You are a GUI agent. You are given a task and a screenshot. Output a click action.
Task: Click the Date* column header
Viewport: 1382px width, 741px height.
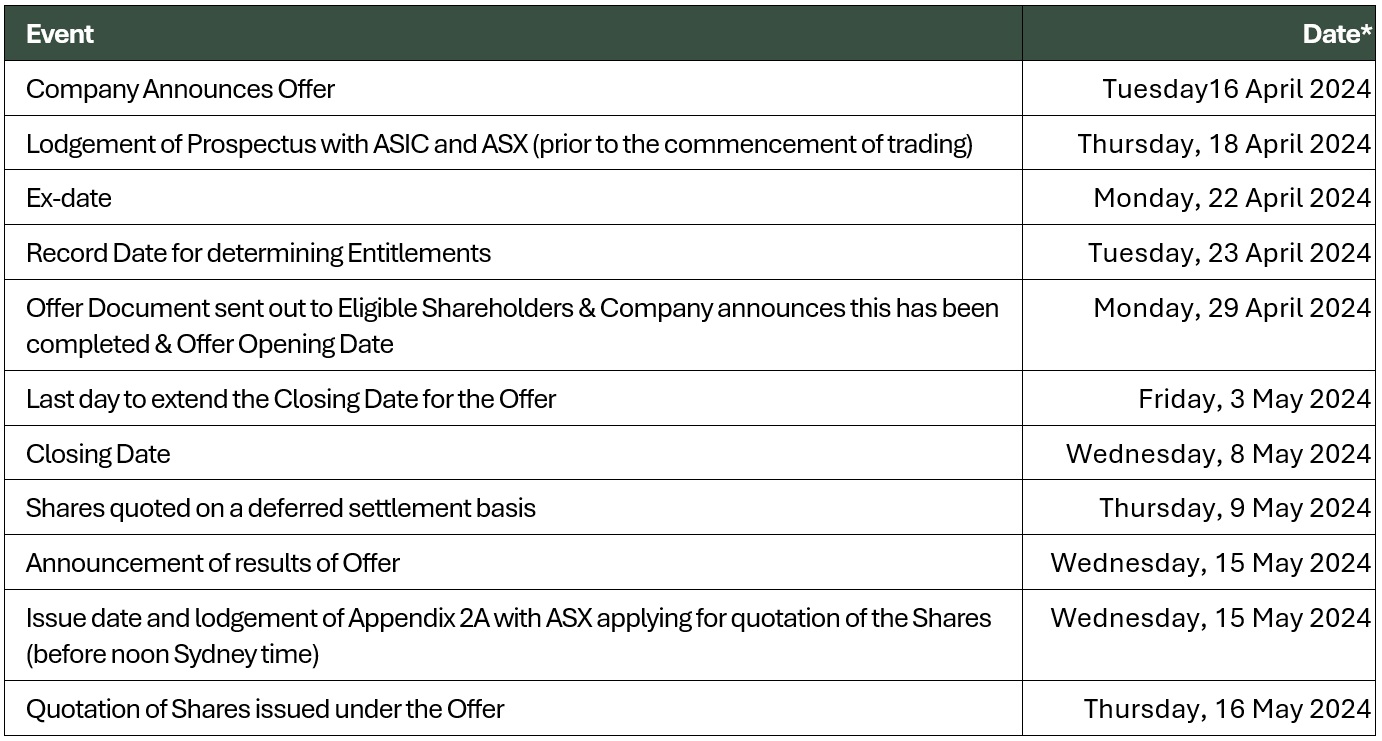tap(1337, 34)
